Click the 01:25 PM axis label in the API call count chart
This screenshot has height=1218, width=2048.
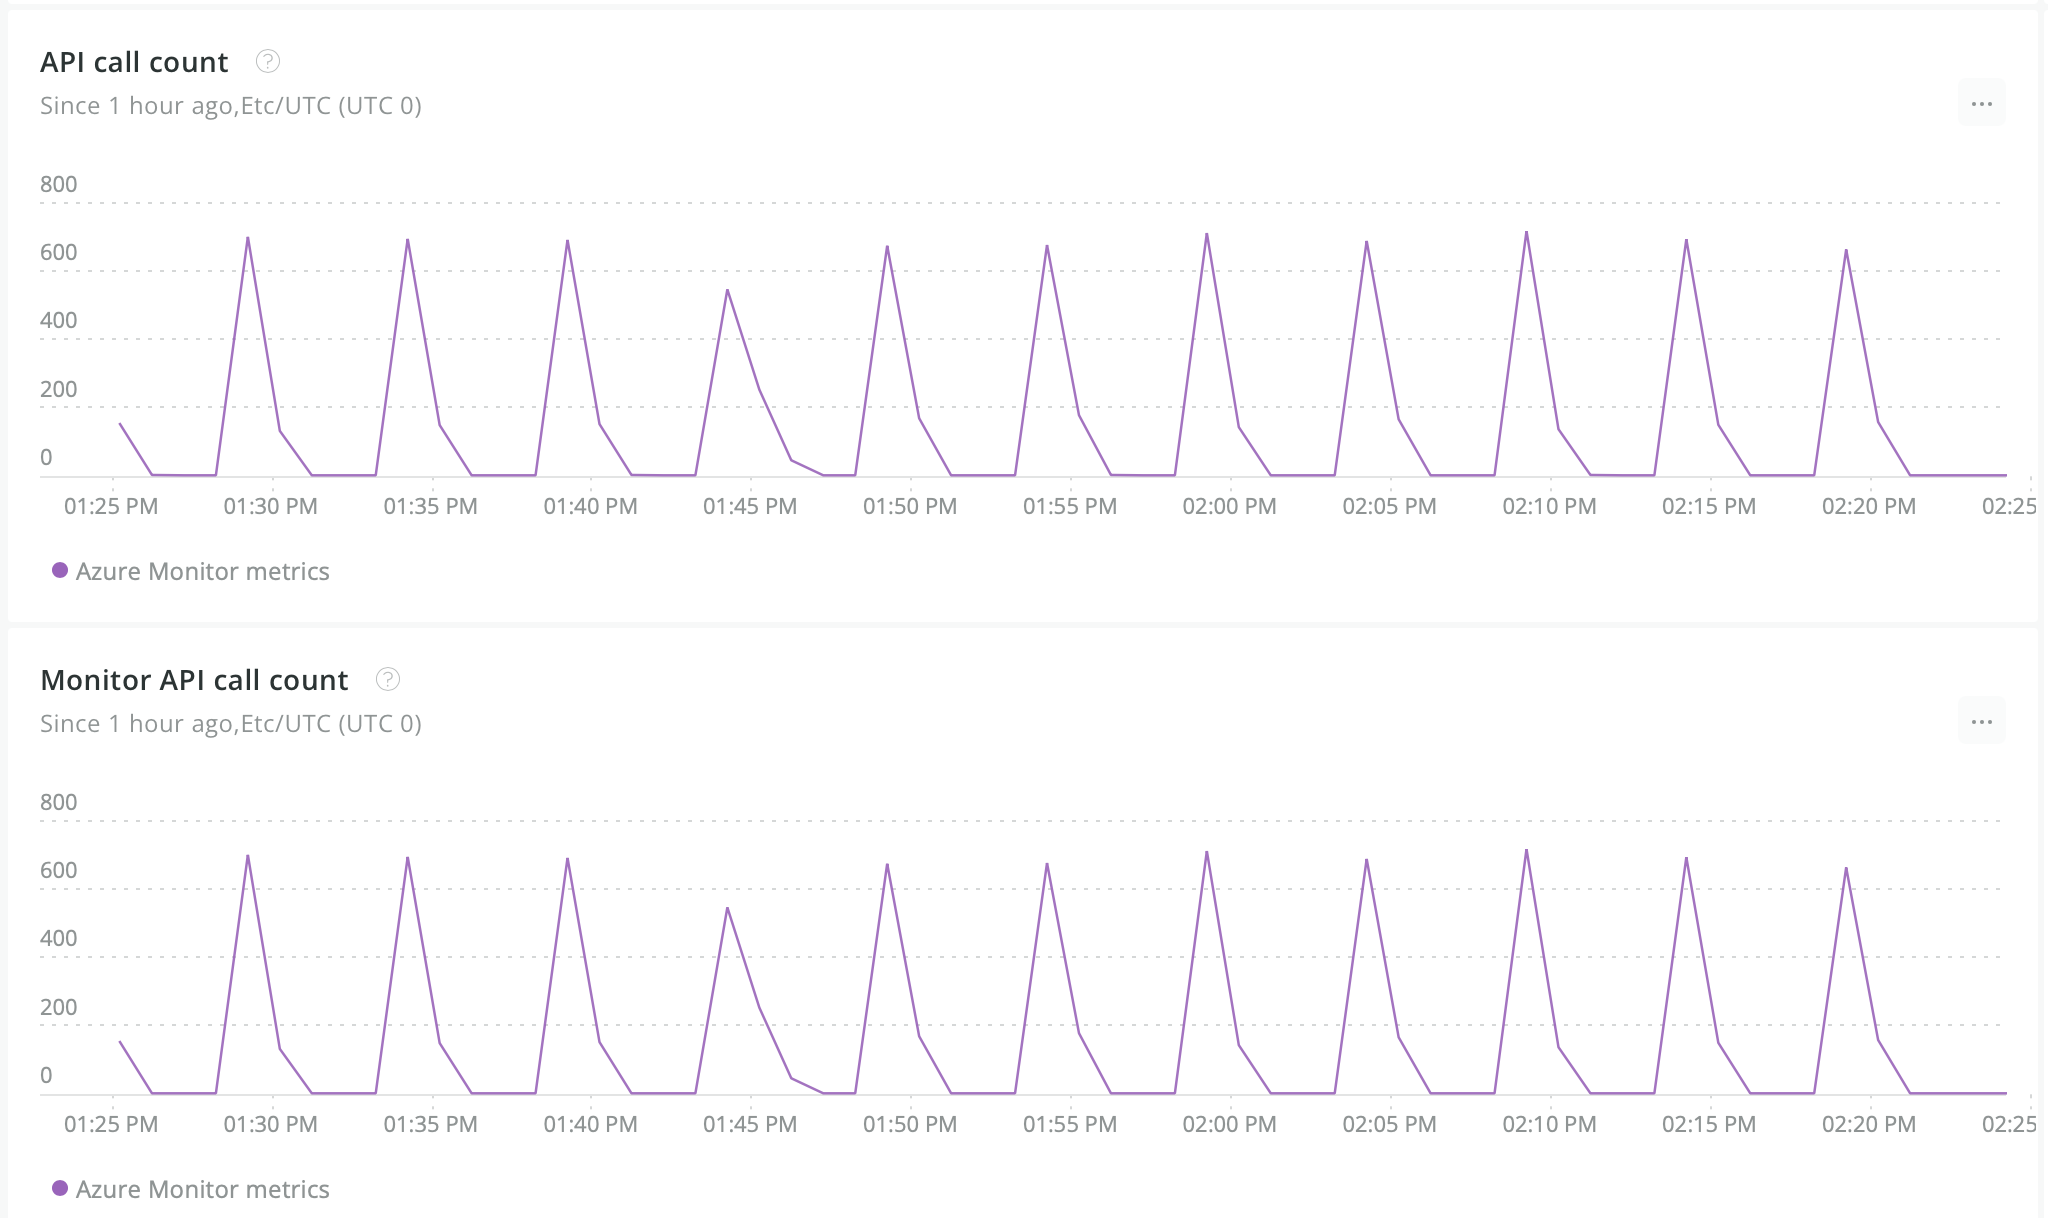[111, 506]
